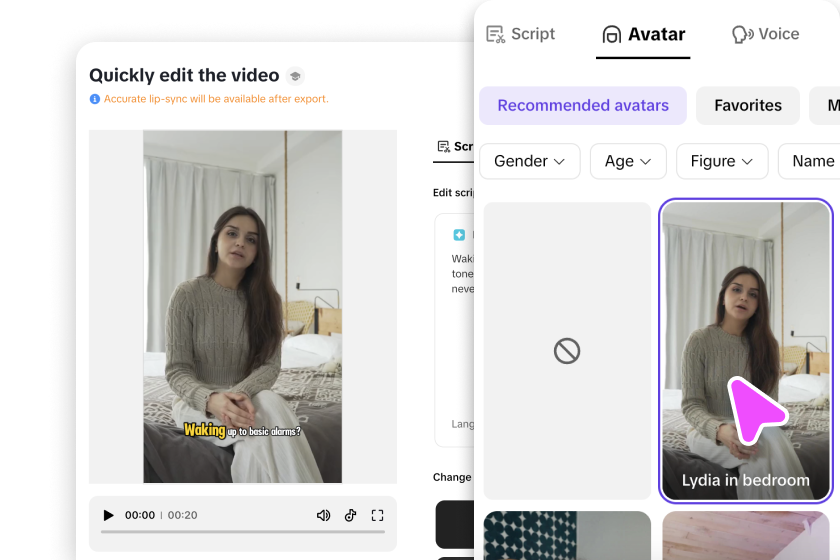Viewport: 840px width, 560px height.
Task: Show Favorites avatars
Action: [748, 106]
